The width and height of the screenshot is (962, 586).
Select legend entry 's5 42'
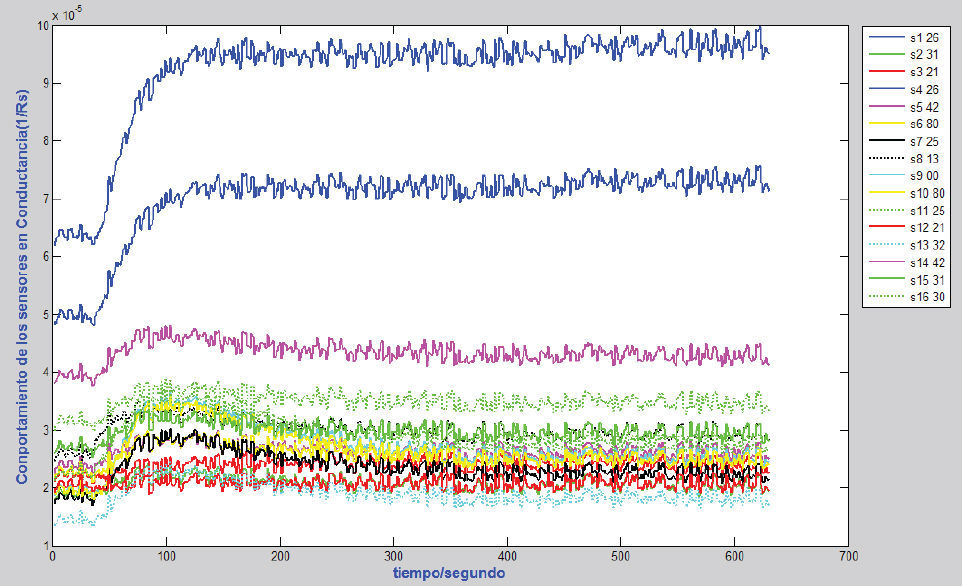922,106
